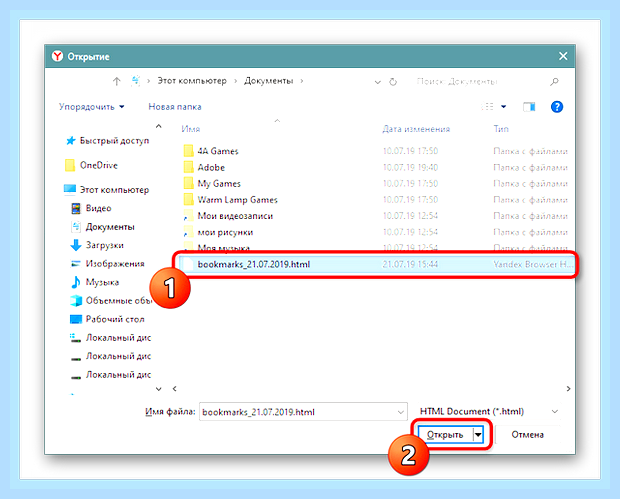Click the Видео folder icon in sidebar
This screenshot has width=620, height=499.
[x=76, y=208]
